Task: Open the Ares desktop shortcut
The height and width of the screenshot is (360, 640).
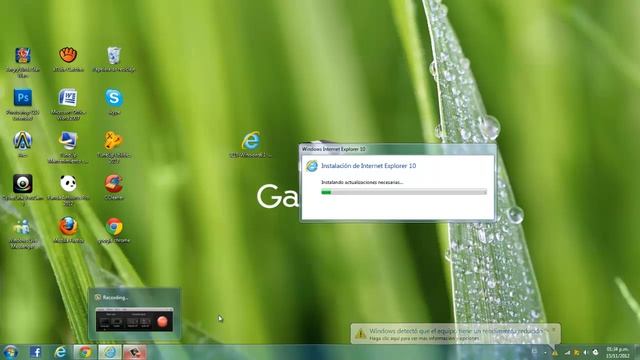Action: [x=22, y=141]
